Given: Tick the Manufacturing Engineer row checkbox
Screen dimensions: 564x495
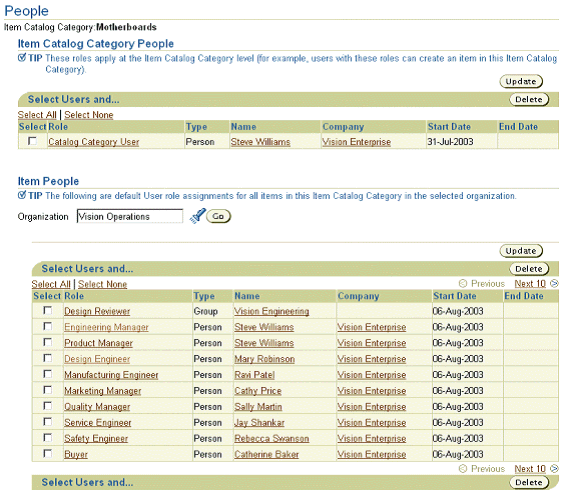Looking at the screenshot, I should coord(47,374).
